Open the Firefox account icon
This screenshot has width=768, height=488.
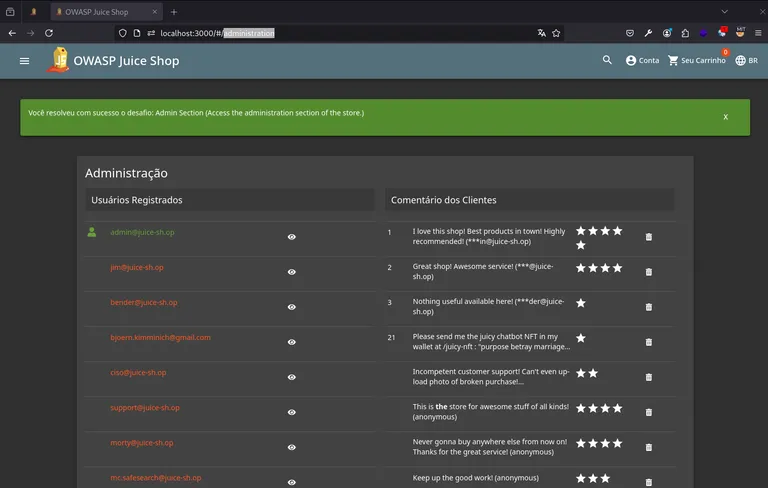click(x=667, y=33)
